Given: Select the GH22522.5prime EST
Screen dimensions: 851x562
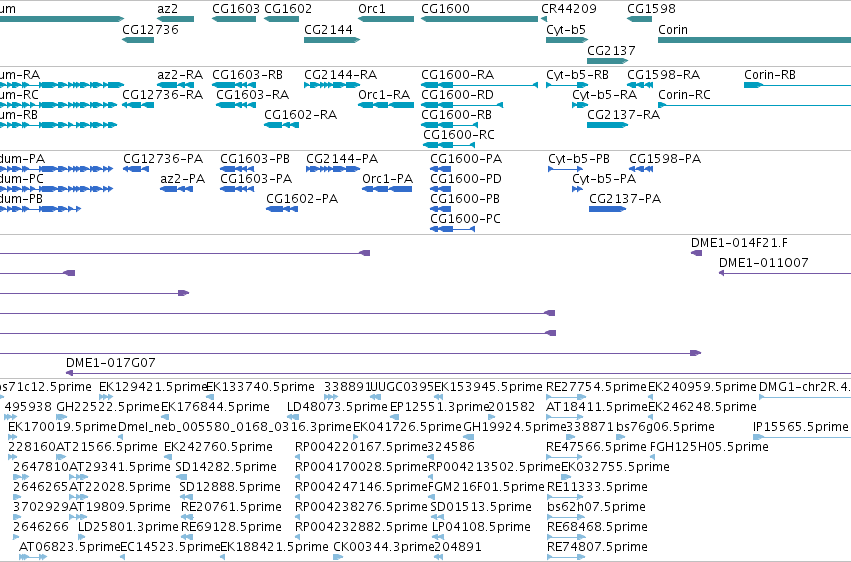Looking at the screenshot, I should (x=61, y=417).
